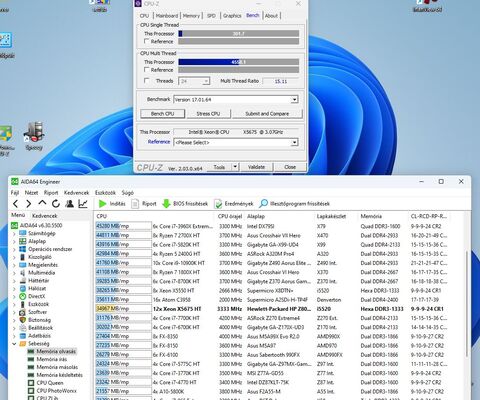Open the Eszközök menu in AIDA64
The height and width of the screenshot is (400, 480).
point(105,193)
